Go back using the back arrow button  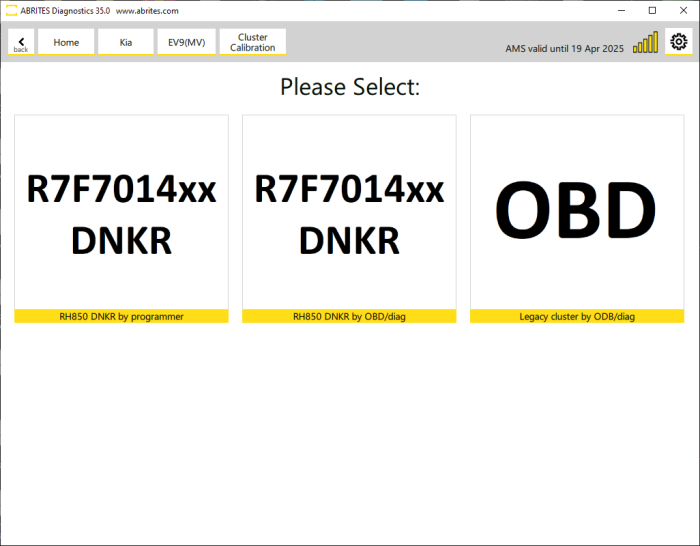point(21,42)
